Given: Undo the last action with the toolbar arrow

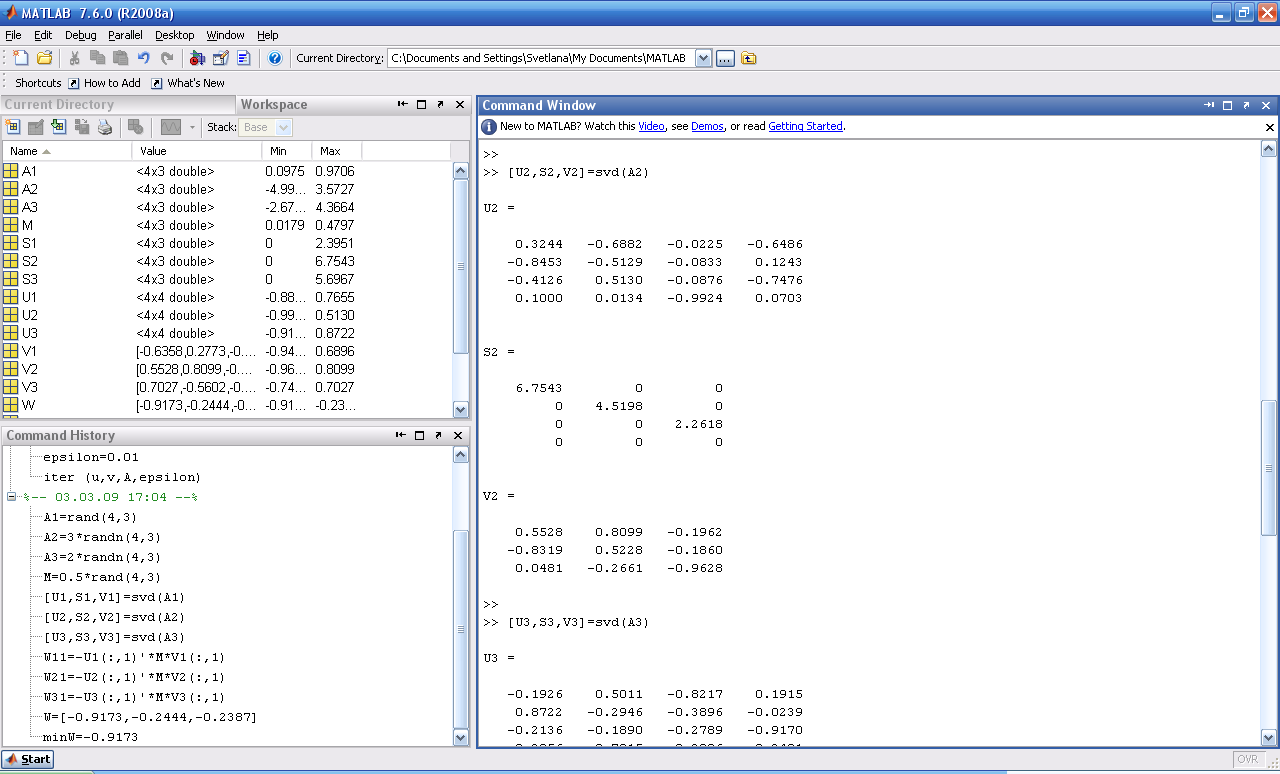Looking at the screenshot, I should tap(143, 58).
